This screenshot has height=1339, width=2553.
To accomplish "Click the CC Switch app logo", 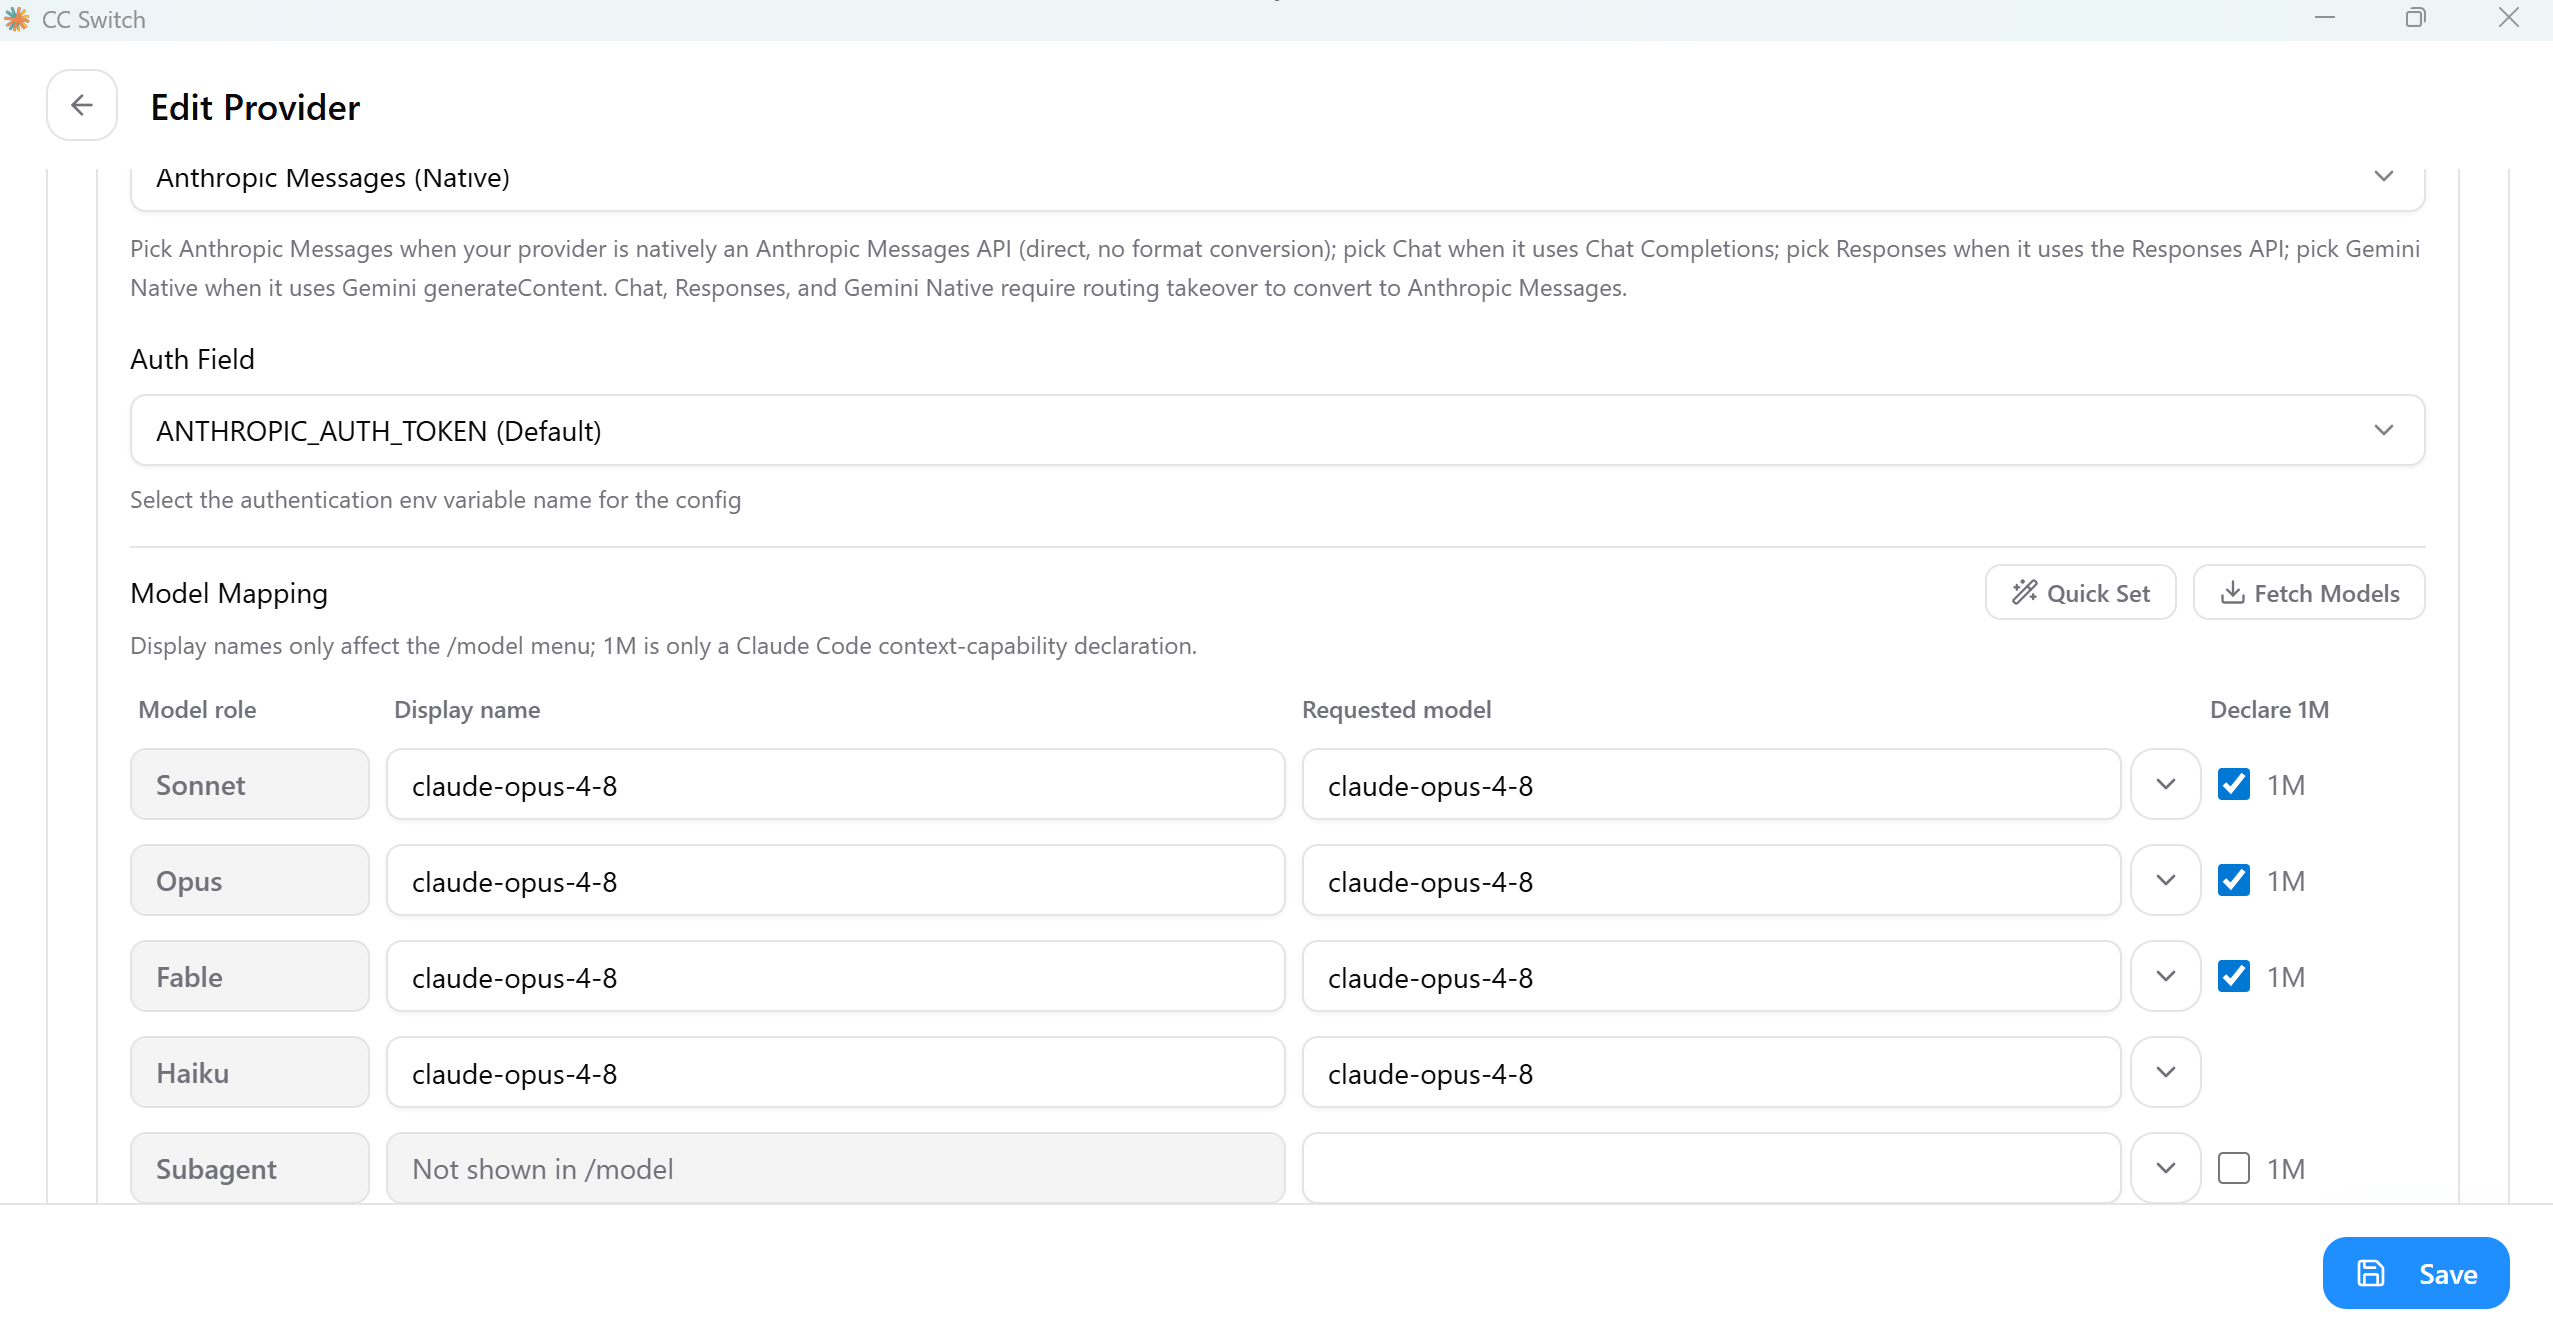I will click(16, 19).
